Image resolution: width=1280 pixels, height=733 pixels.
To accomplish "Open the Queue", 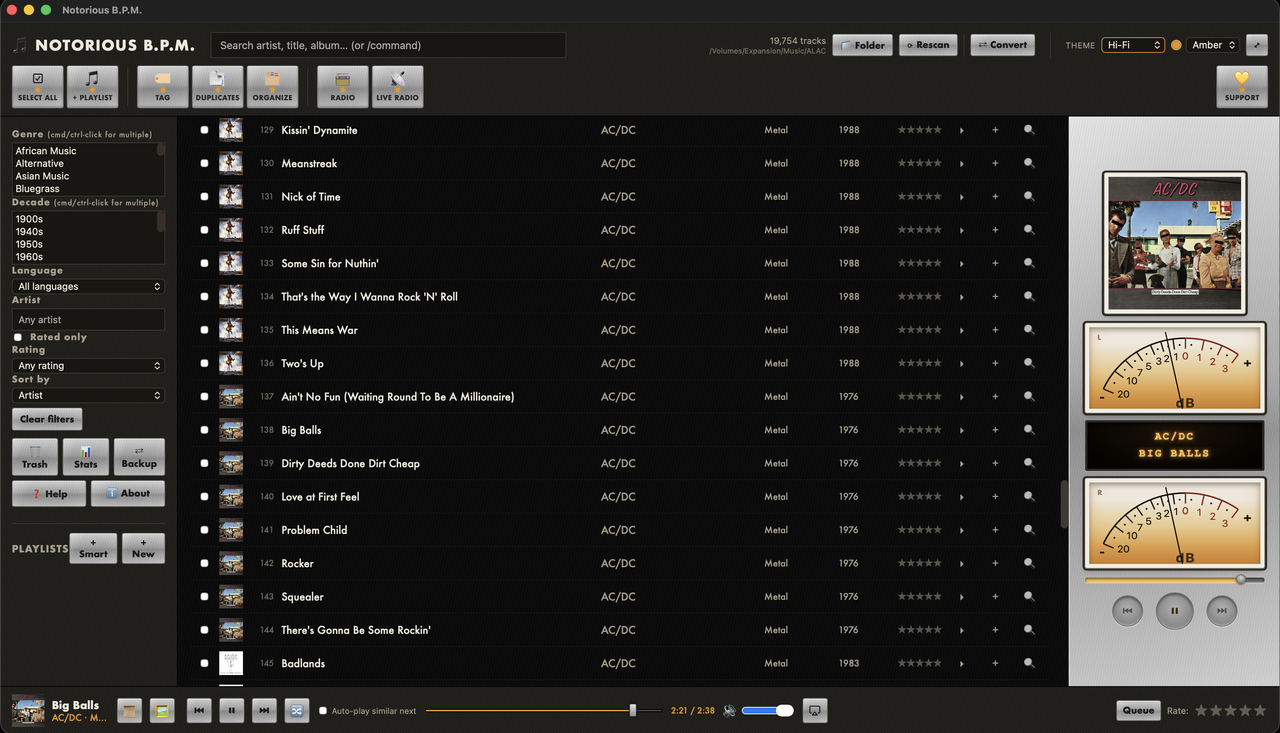I will click(x=1138, y=710).
